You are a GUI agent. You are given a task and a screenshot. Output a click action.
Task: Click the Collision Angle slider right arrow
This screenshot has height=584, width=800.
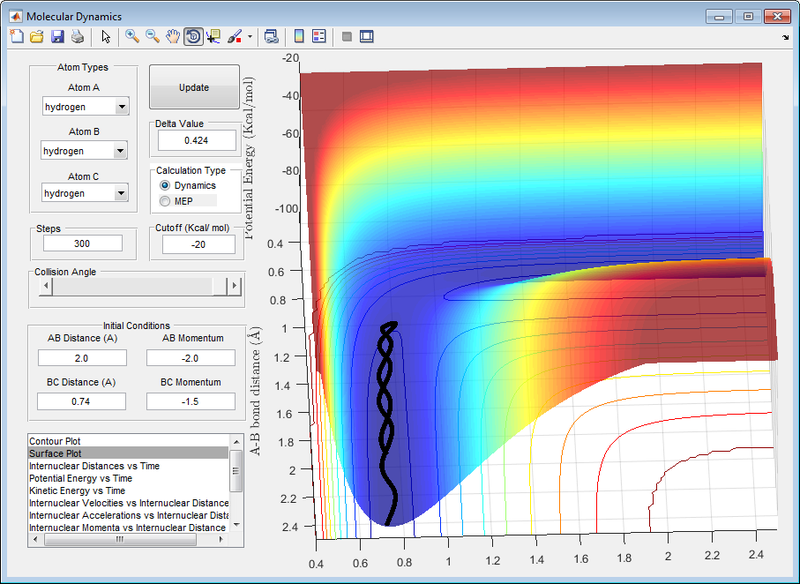234,286
